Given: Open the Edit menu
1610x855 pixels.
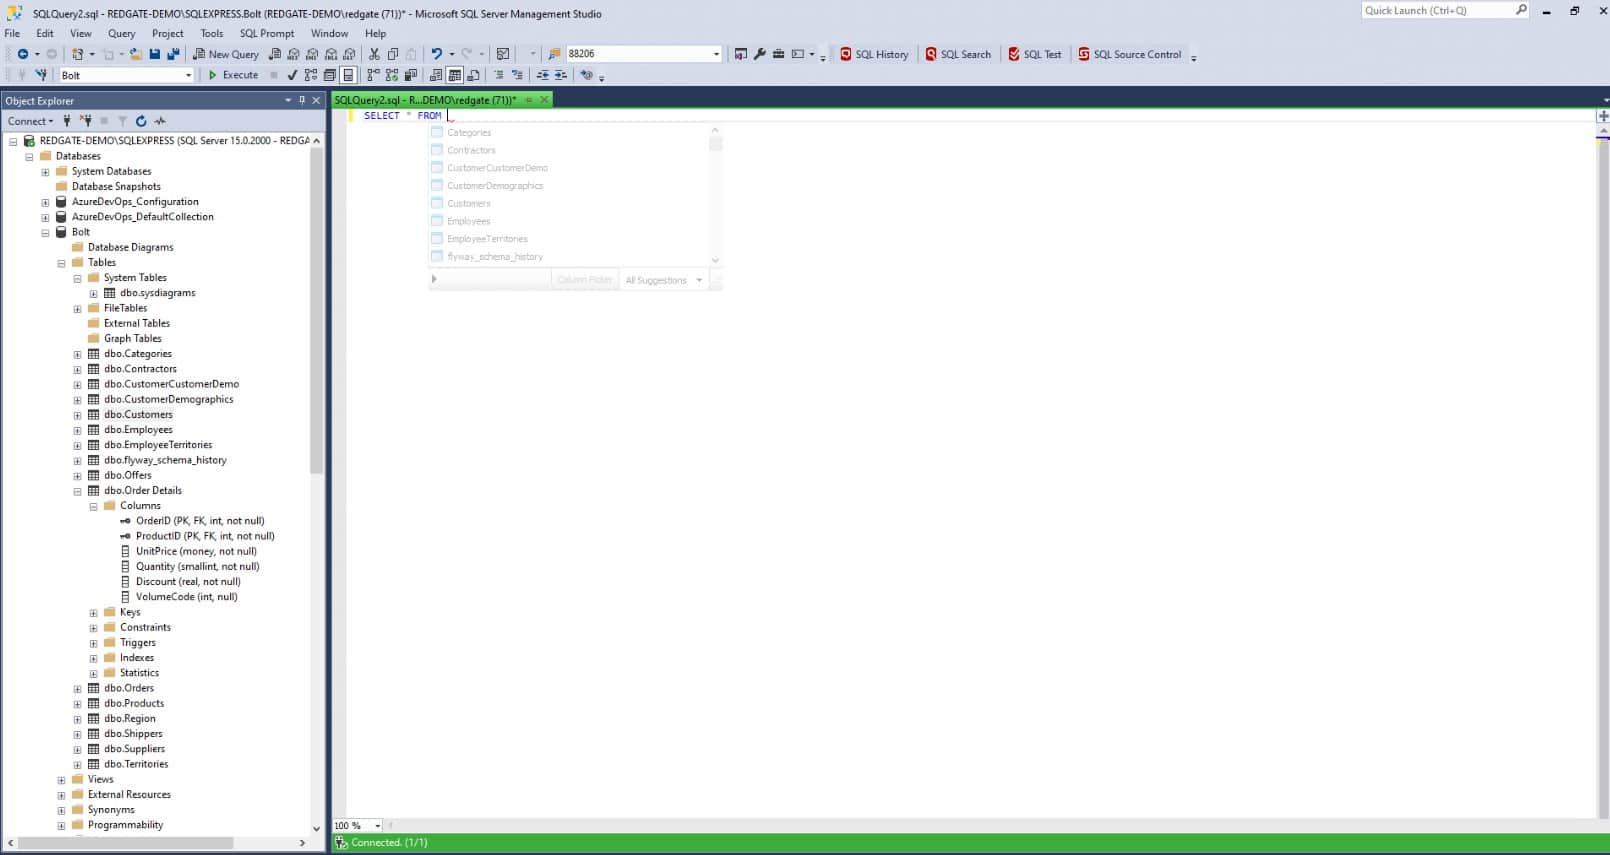Looking at the screenshot, I should [45, 33].
